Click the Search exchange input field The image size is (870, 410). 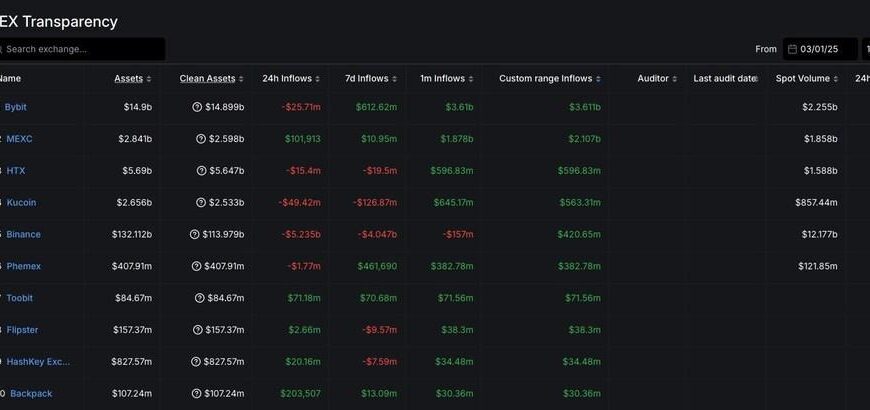coord(82,49)
